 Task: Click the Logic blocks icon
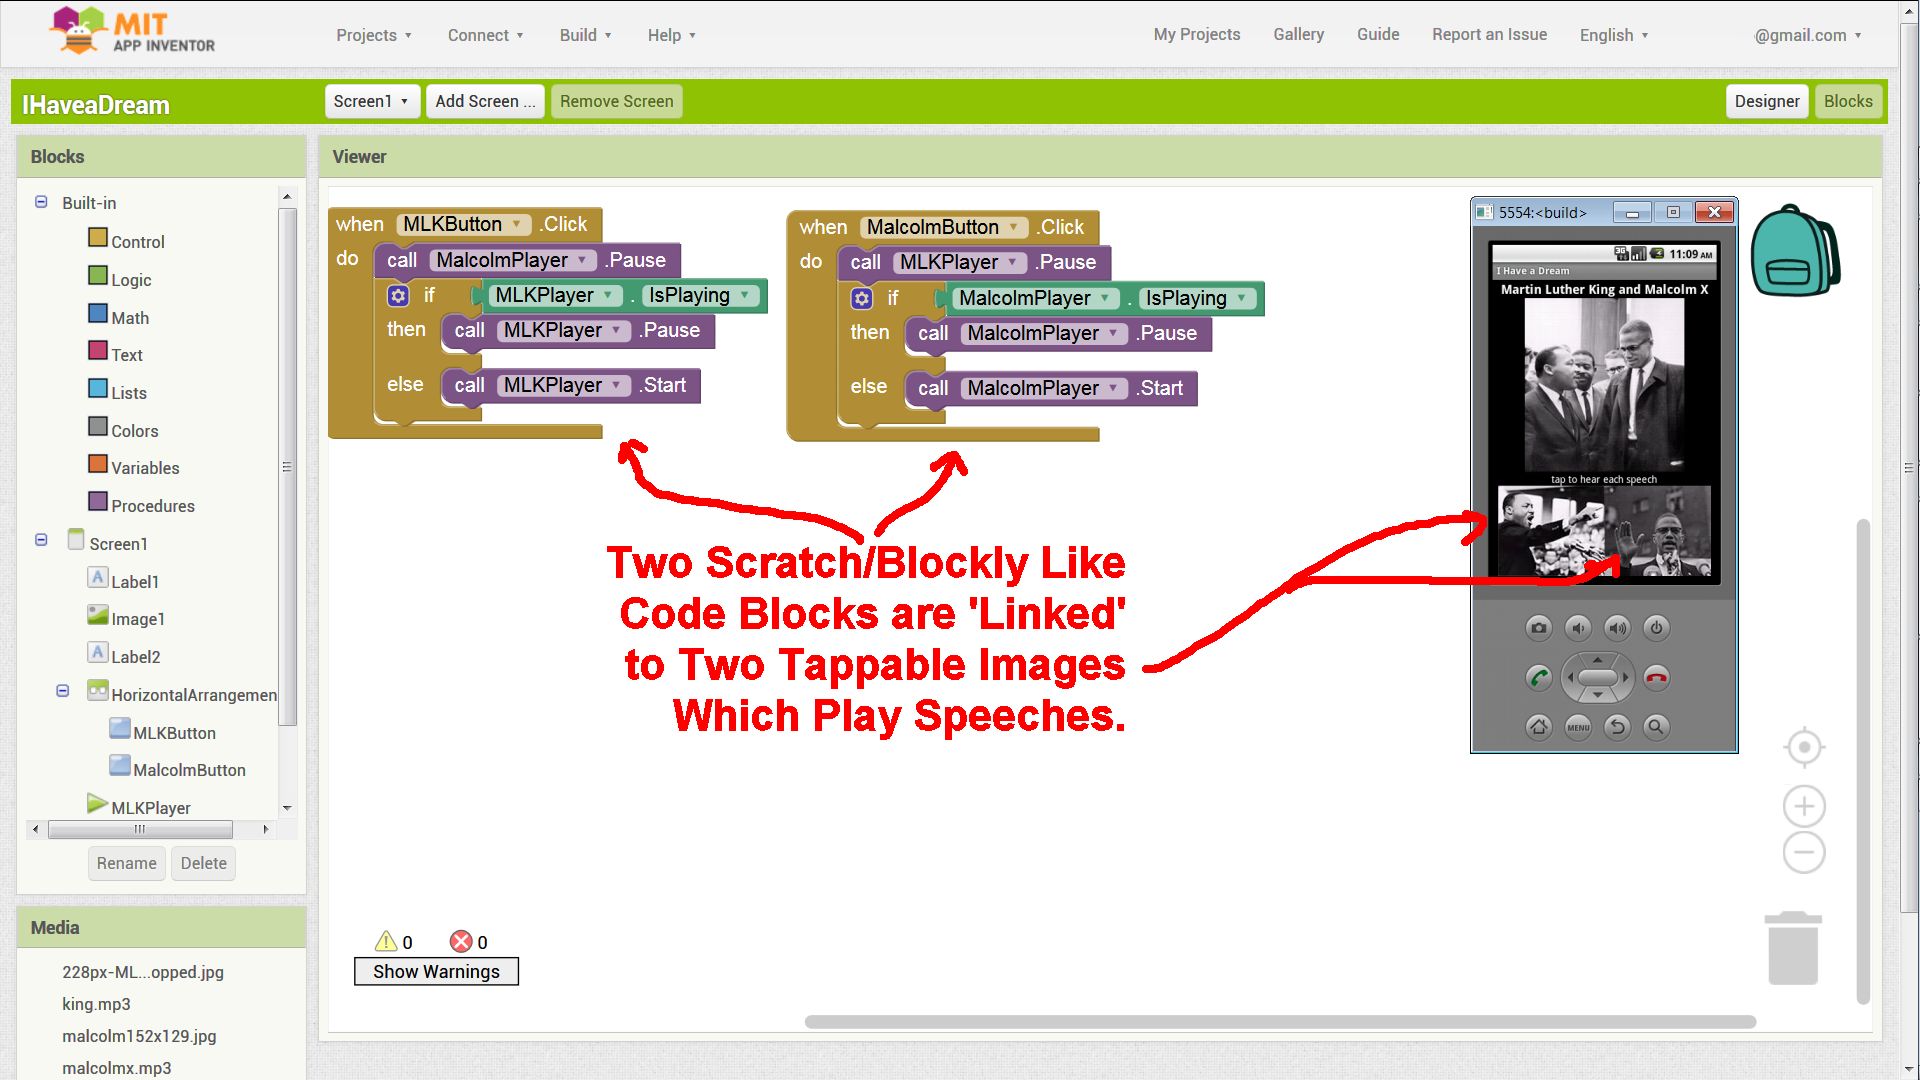pyautogui.click(x=99, y=276)
